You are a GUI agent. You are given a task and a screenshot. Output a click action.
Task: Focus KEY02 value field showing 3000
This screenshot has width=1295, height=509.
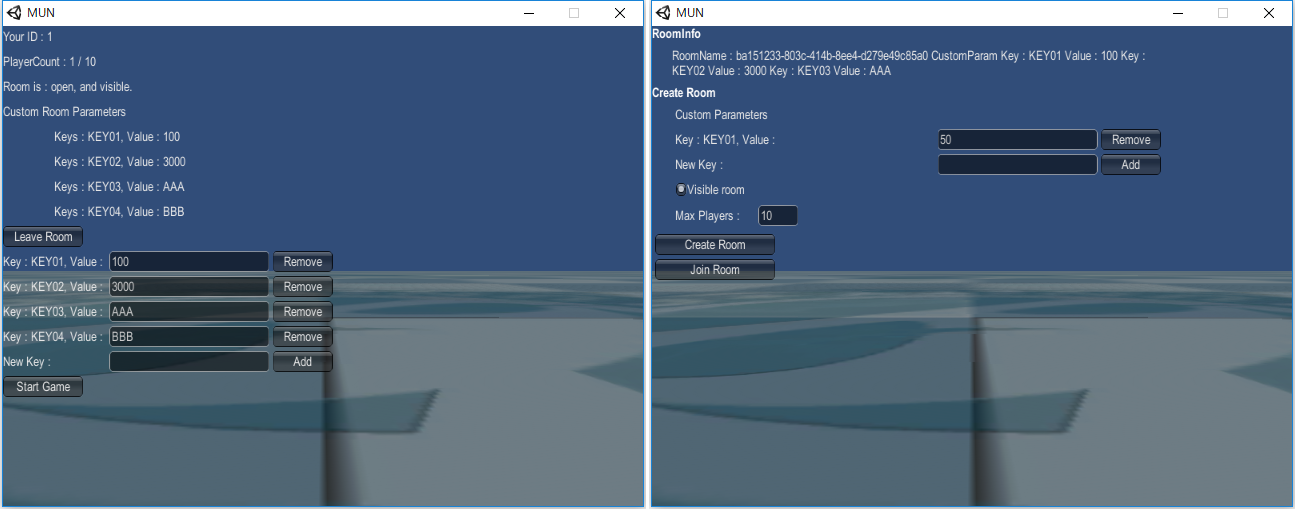(x=189, y=287)
